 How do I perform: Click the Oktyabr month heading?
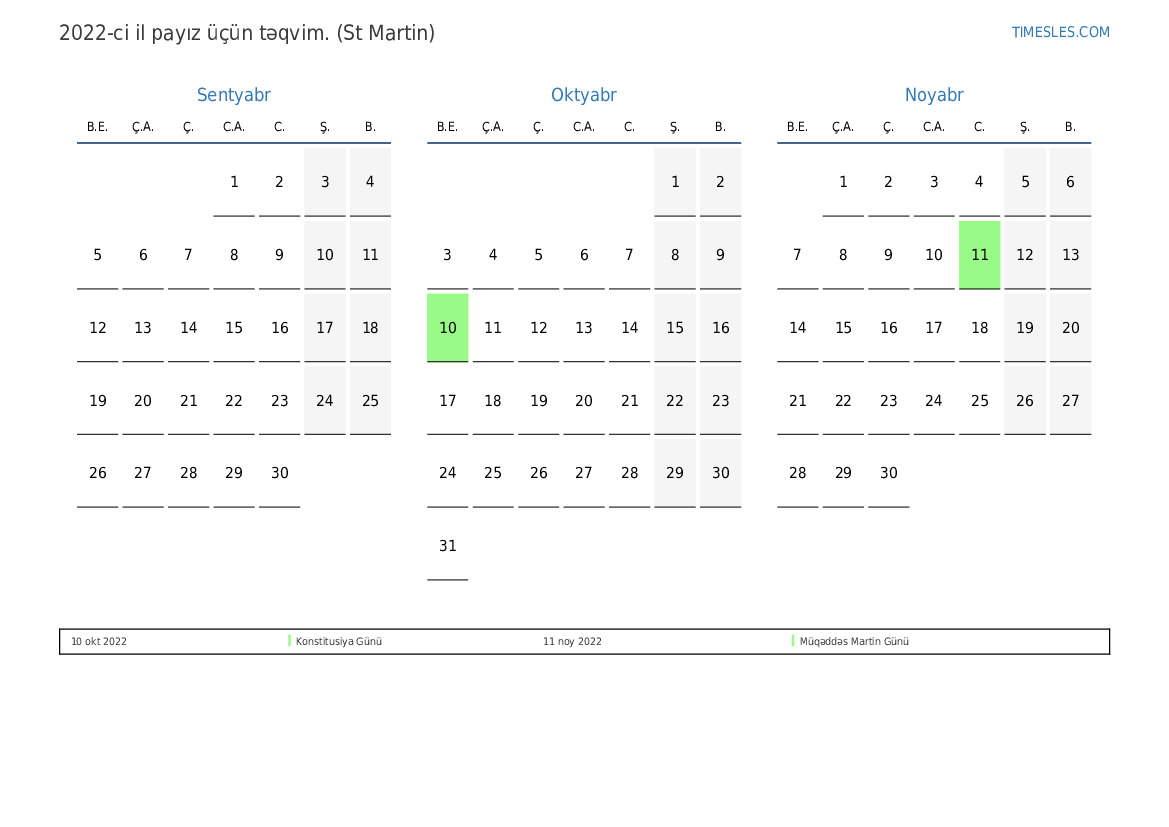[583, 95]
